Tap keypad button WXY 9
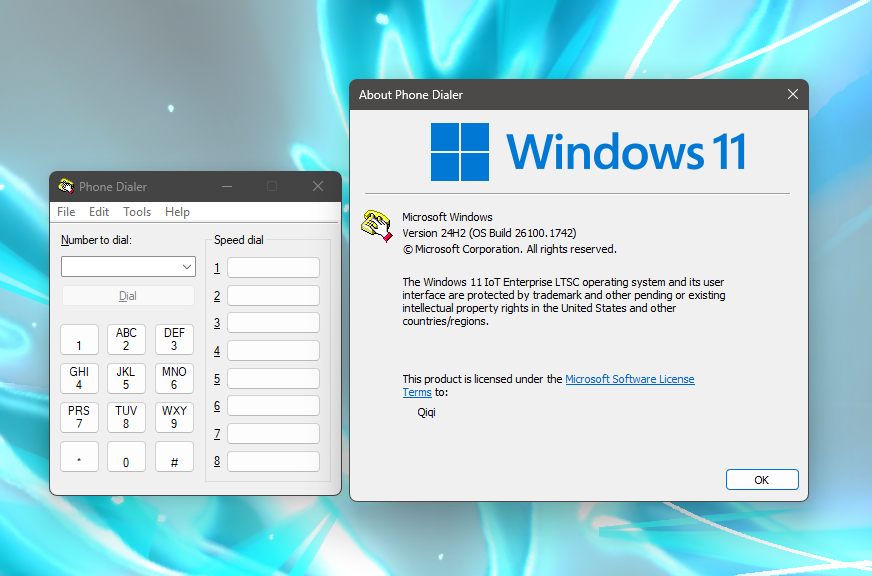The width and height of the screenshot is (872, 576). 174,417
